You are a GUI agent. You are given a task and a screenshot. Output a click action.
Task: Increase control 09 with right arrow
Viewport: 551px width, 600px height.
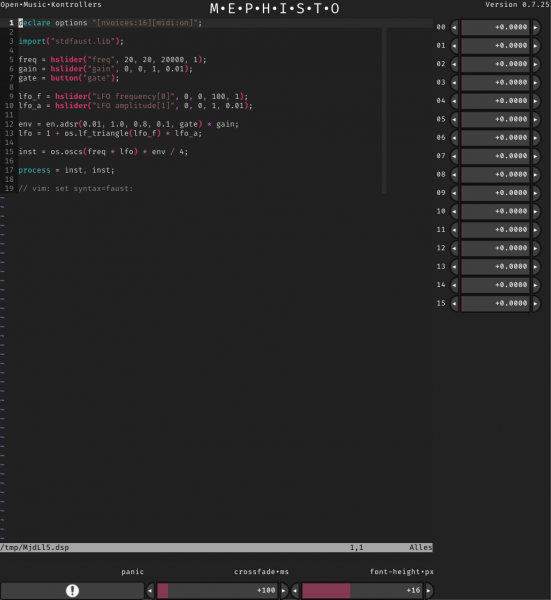click(536, 192)
